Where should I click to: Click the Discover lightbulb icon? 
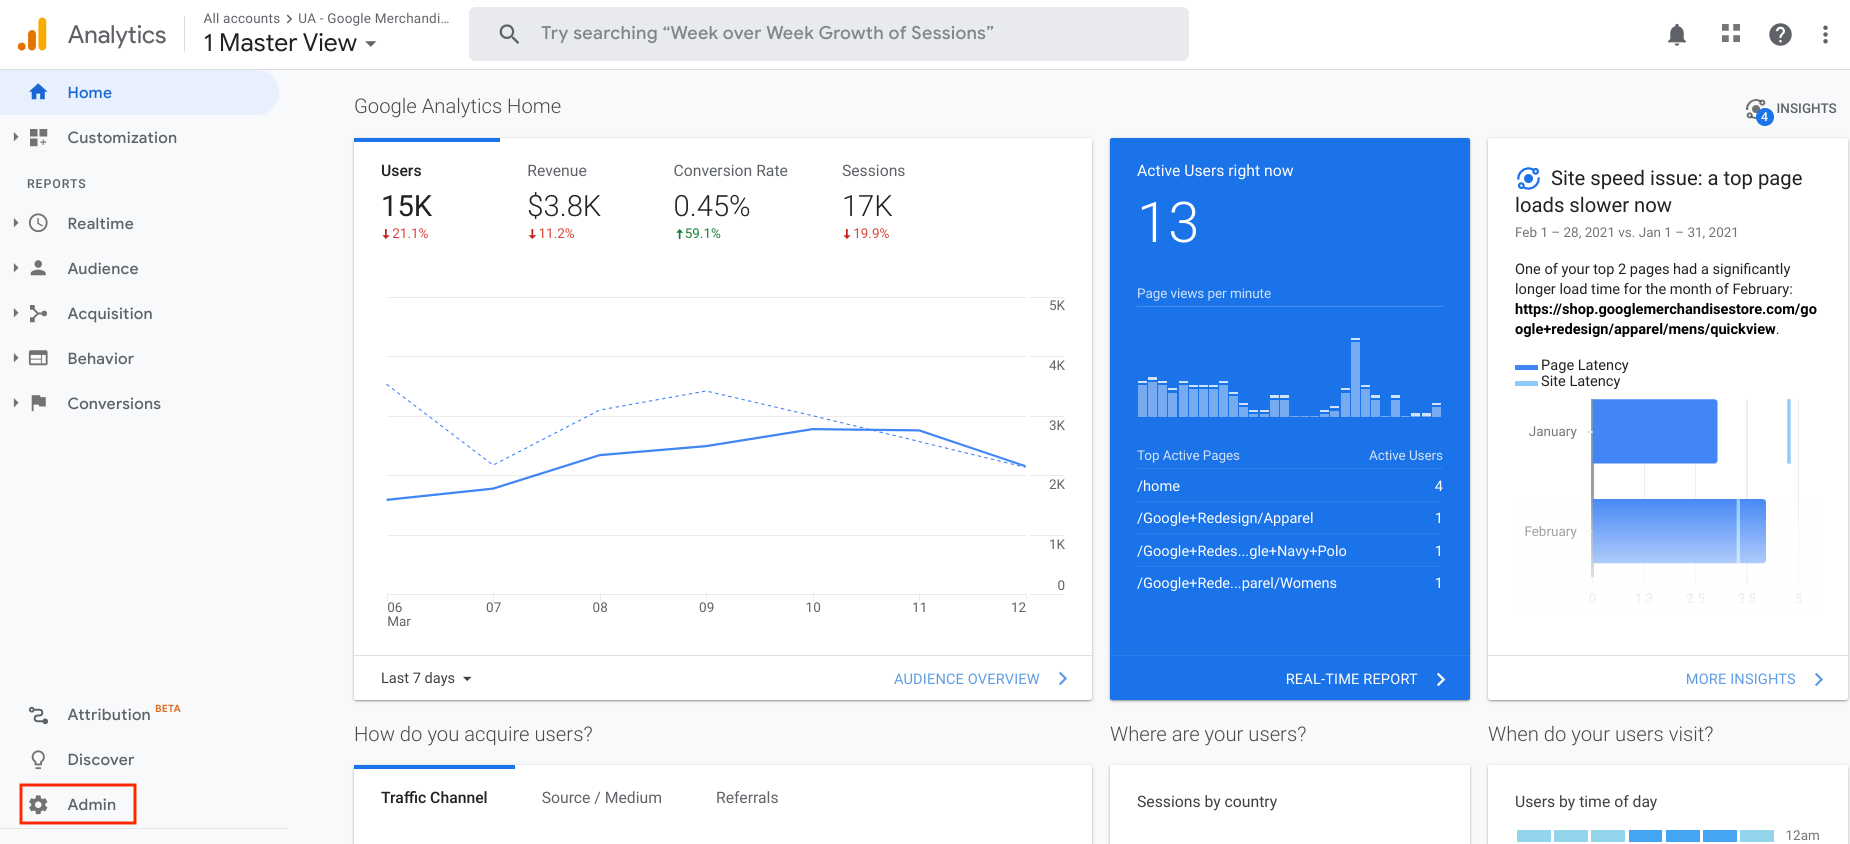pos(38,759)
